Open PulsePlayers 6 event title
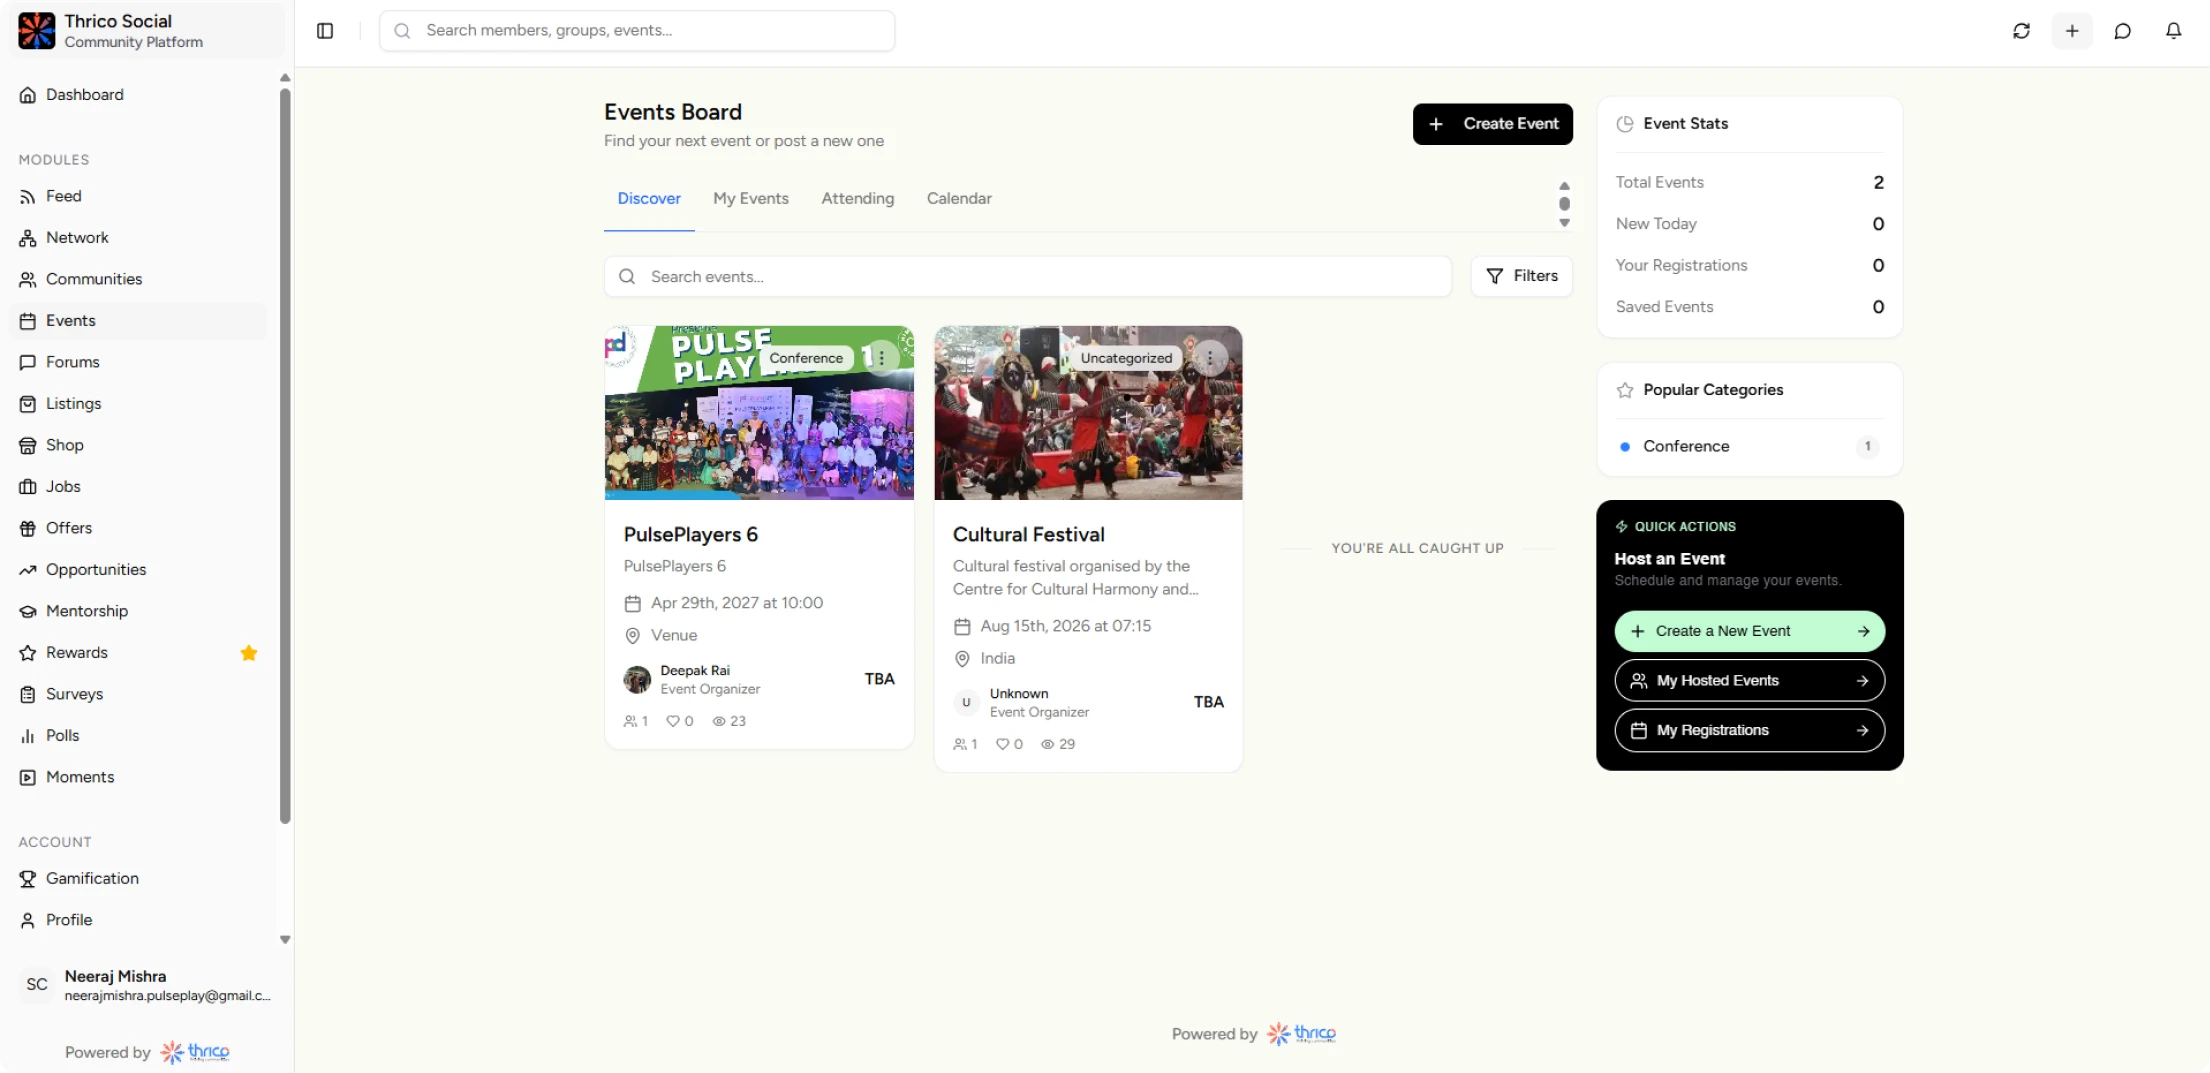Screen dimensions: 2210x1073 [x=690, y=535]
